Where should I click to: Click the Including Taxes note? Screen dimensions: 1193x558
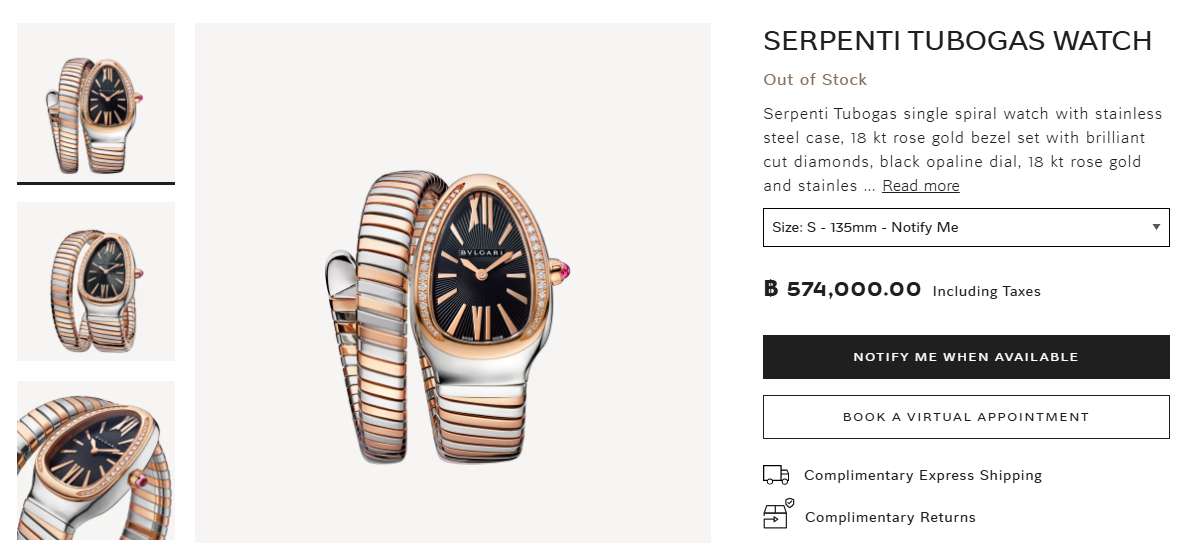(x=986, y=292)
